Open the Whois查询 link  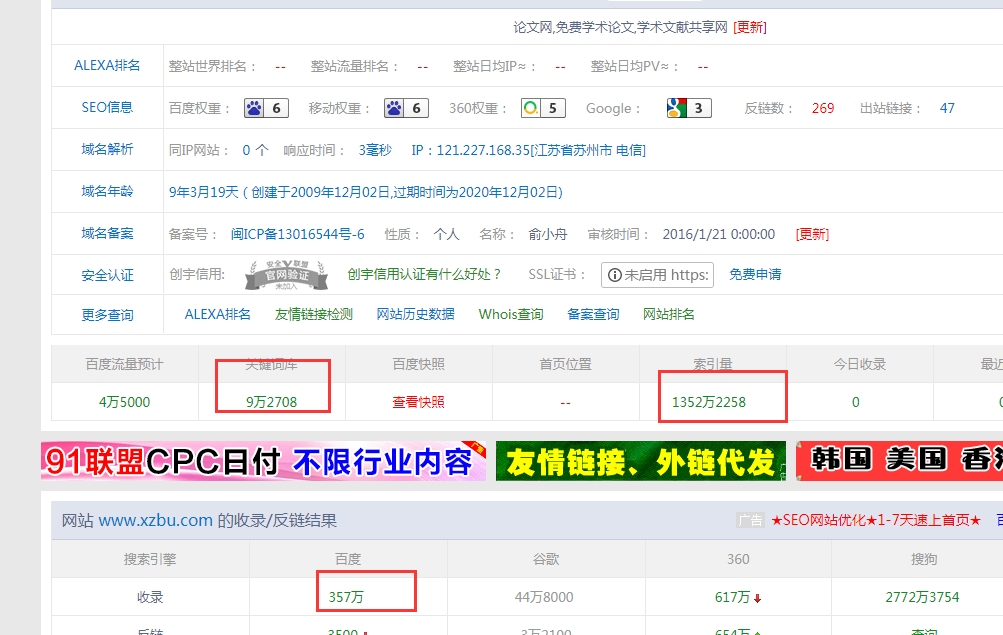tap(510, 314)
